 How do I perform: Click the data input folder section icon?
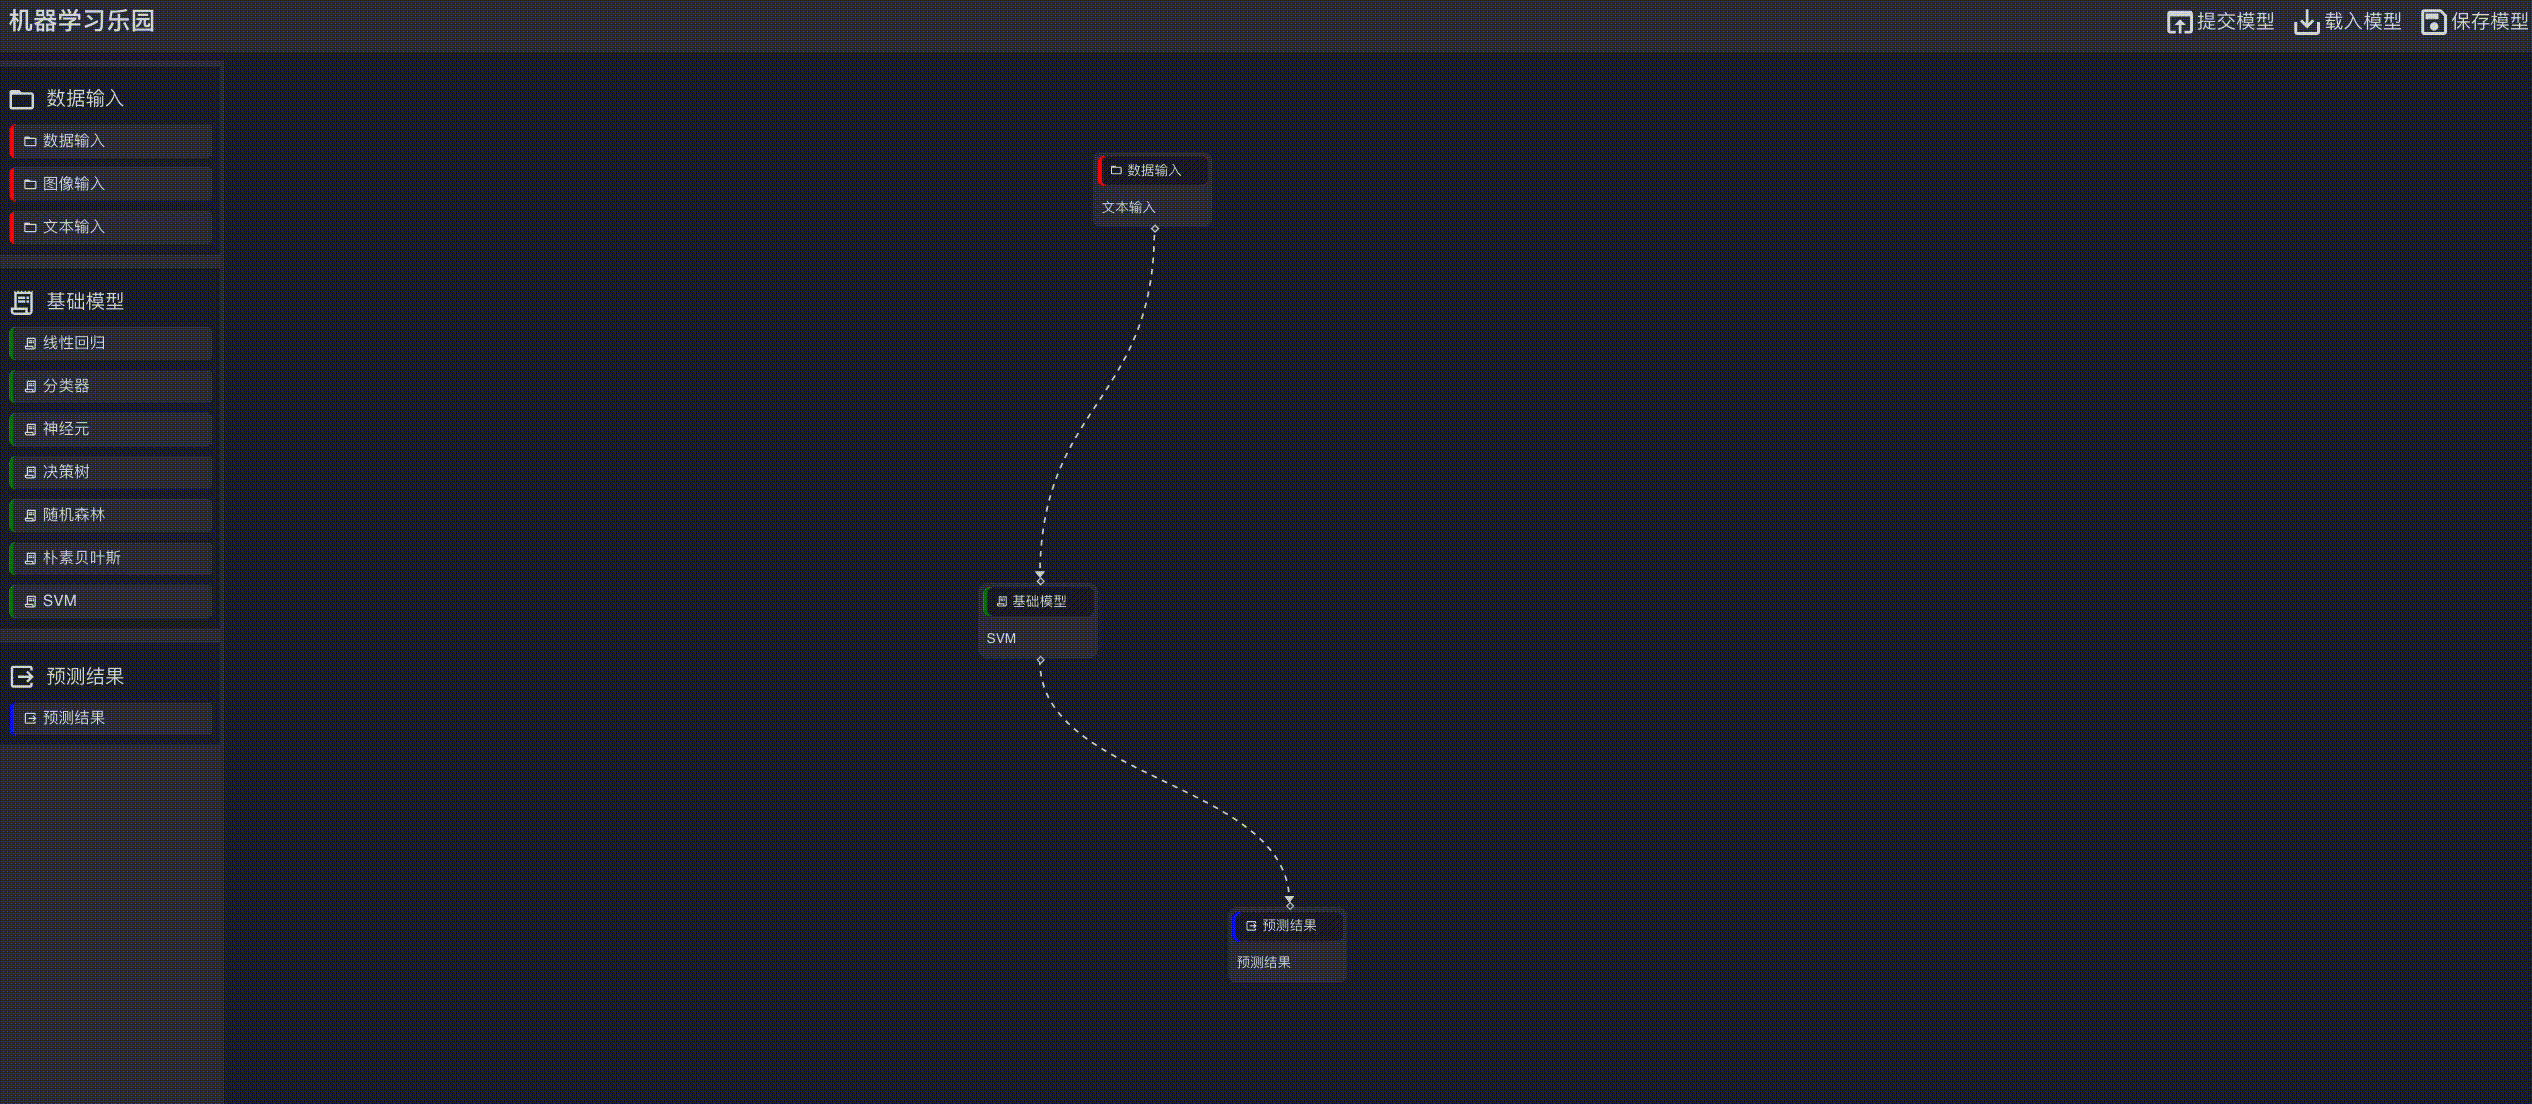tap(22, 99)
